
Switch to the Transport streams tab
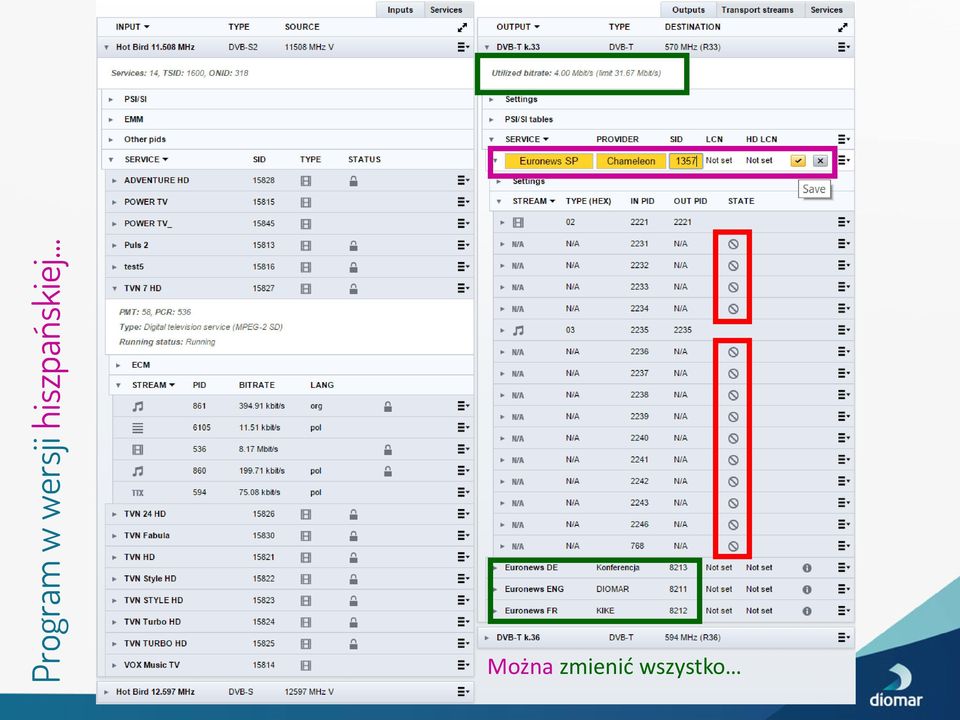click(757, 10)
